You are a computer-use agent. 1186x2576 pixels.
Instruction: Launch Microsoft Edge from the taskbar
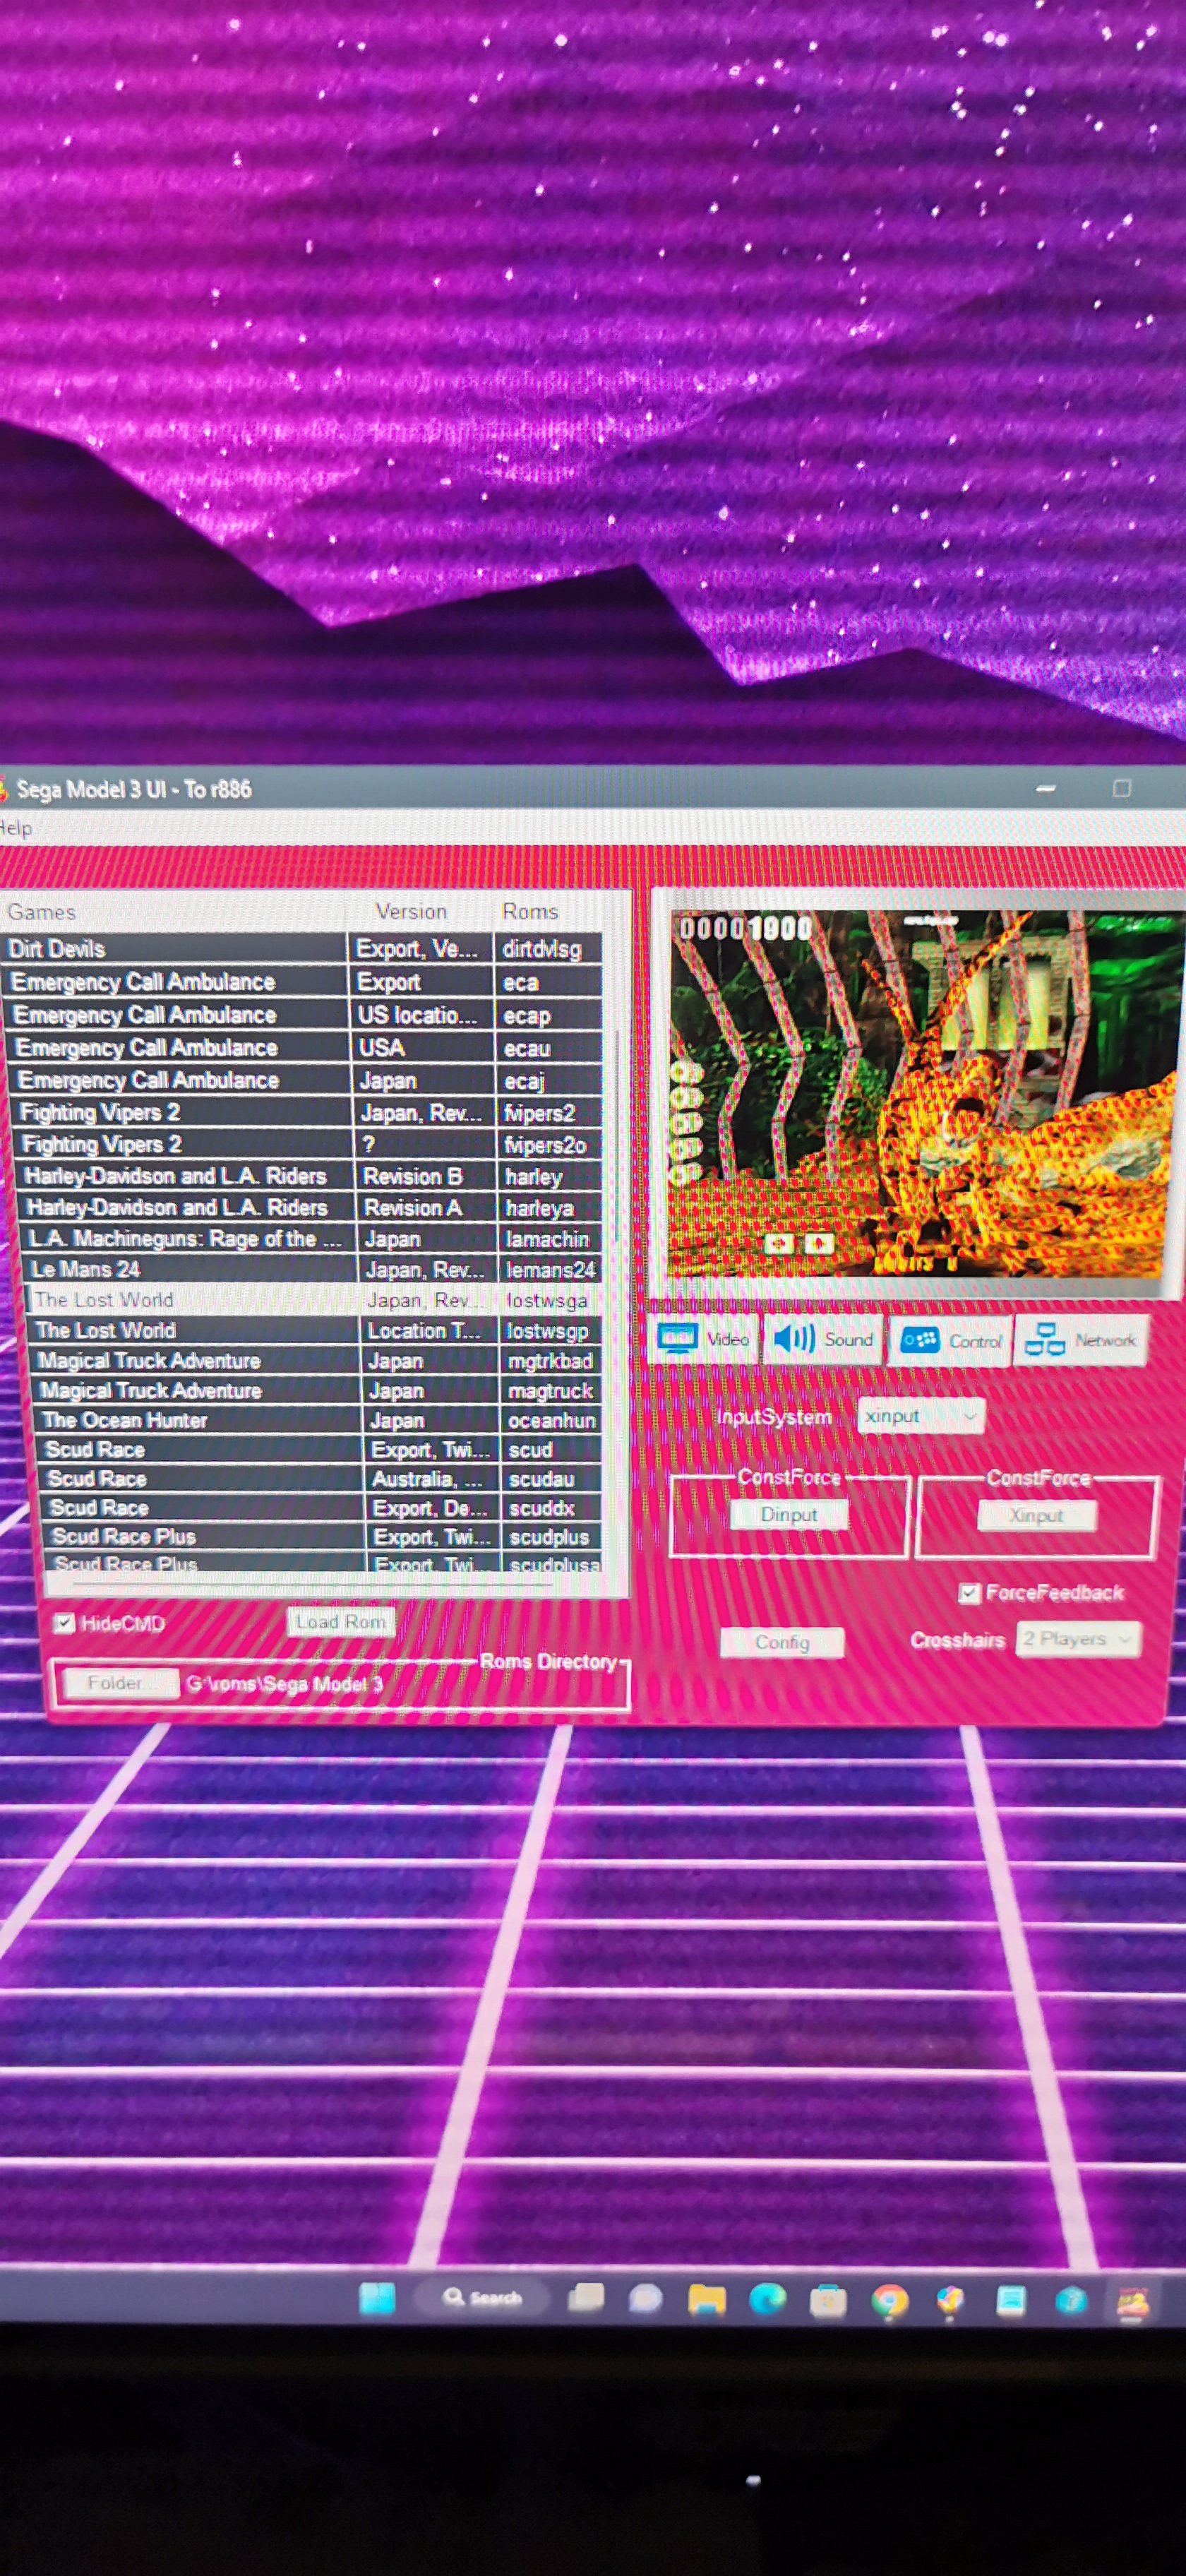coord(767,2300)
